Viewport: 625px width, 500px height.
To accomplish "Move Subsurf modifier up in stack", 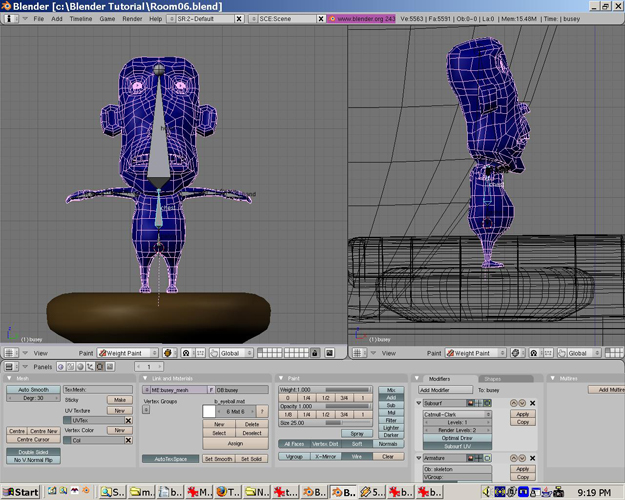I will (x=513, y=403).
